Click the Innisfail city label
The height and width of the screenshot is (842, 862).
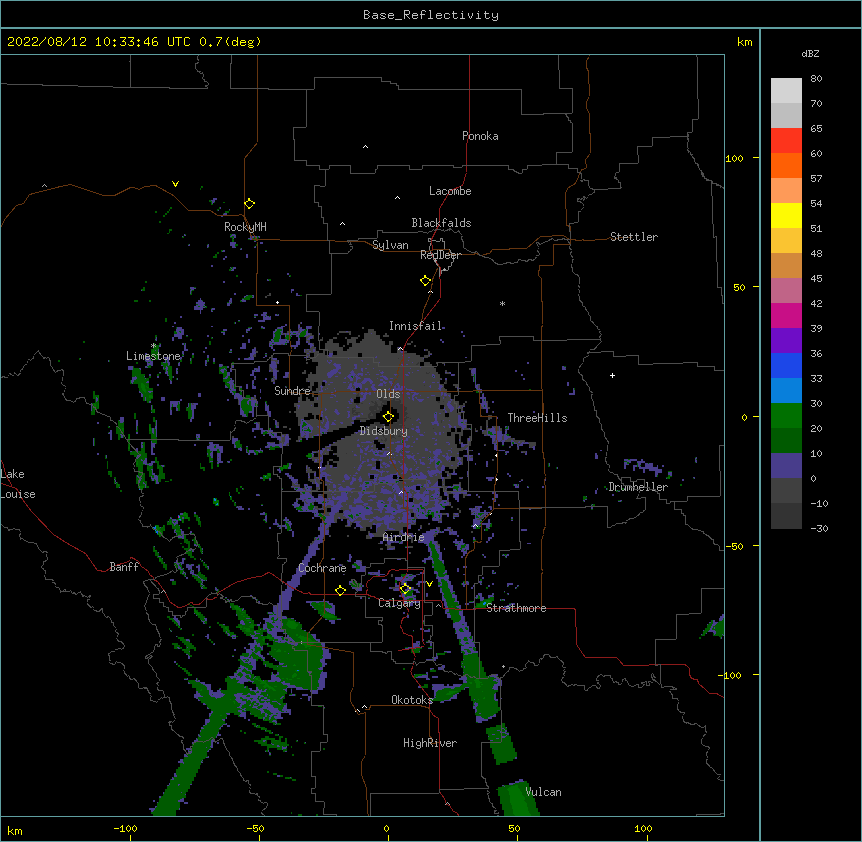(x=415, y=326)
